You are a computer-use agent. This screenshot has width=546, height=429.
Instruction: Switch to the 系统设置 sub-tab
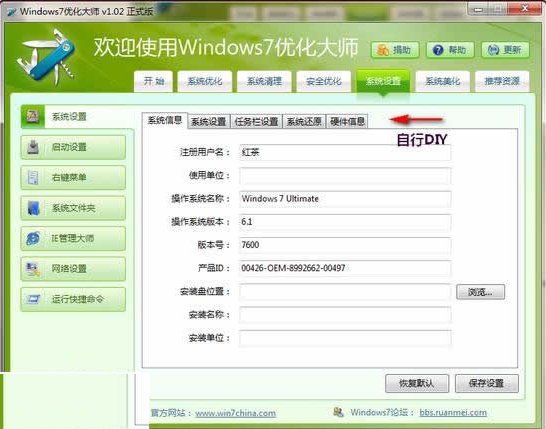[209, 122]
